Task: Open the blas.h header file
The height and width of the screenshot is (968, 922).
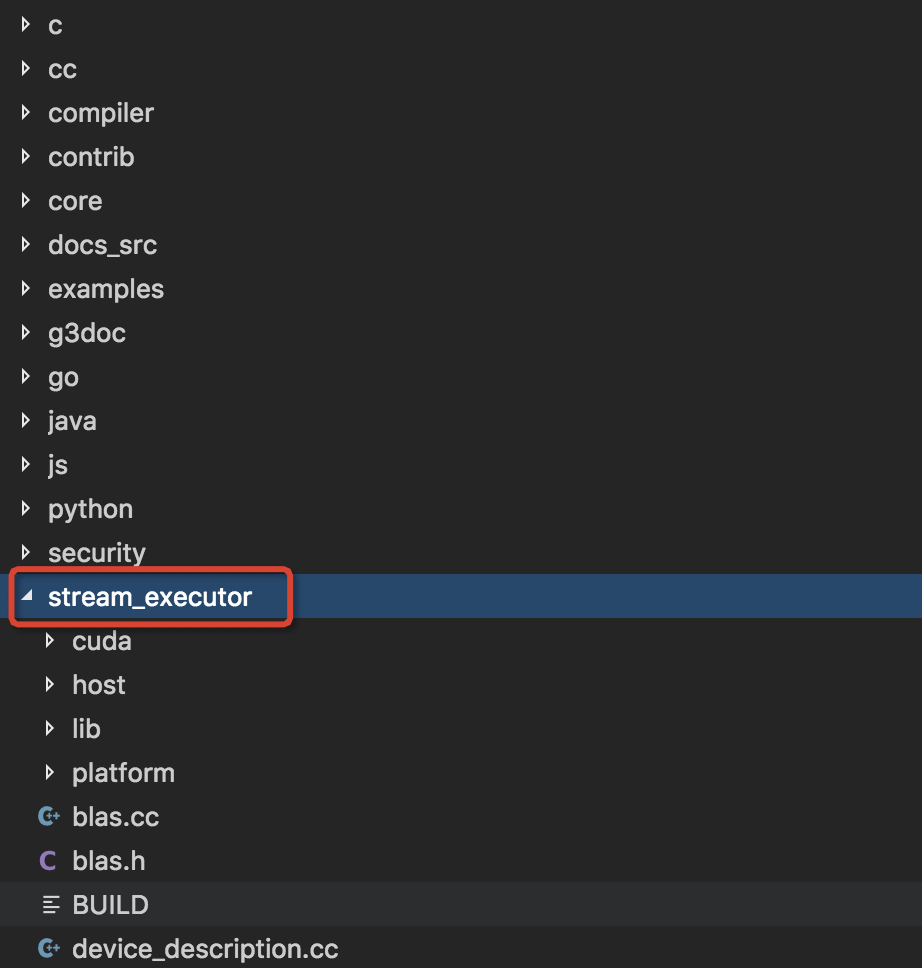Action: click(x=109, y=861)
